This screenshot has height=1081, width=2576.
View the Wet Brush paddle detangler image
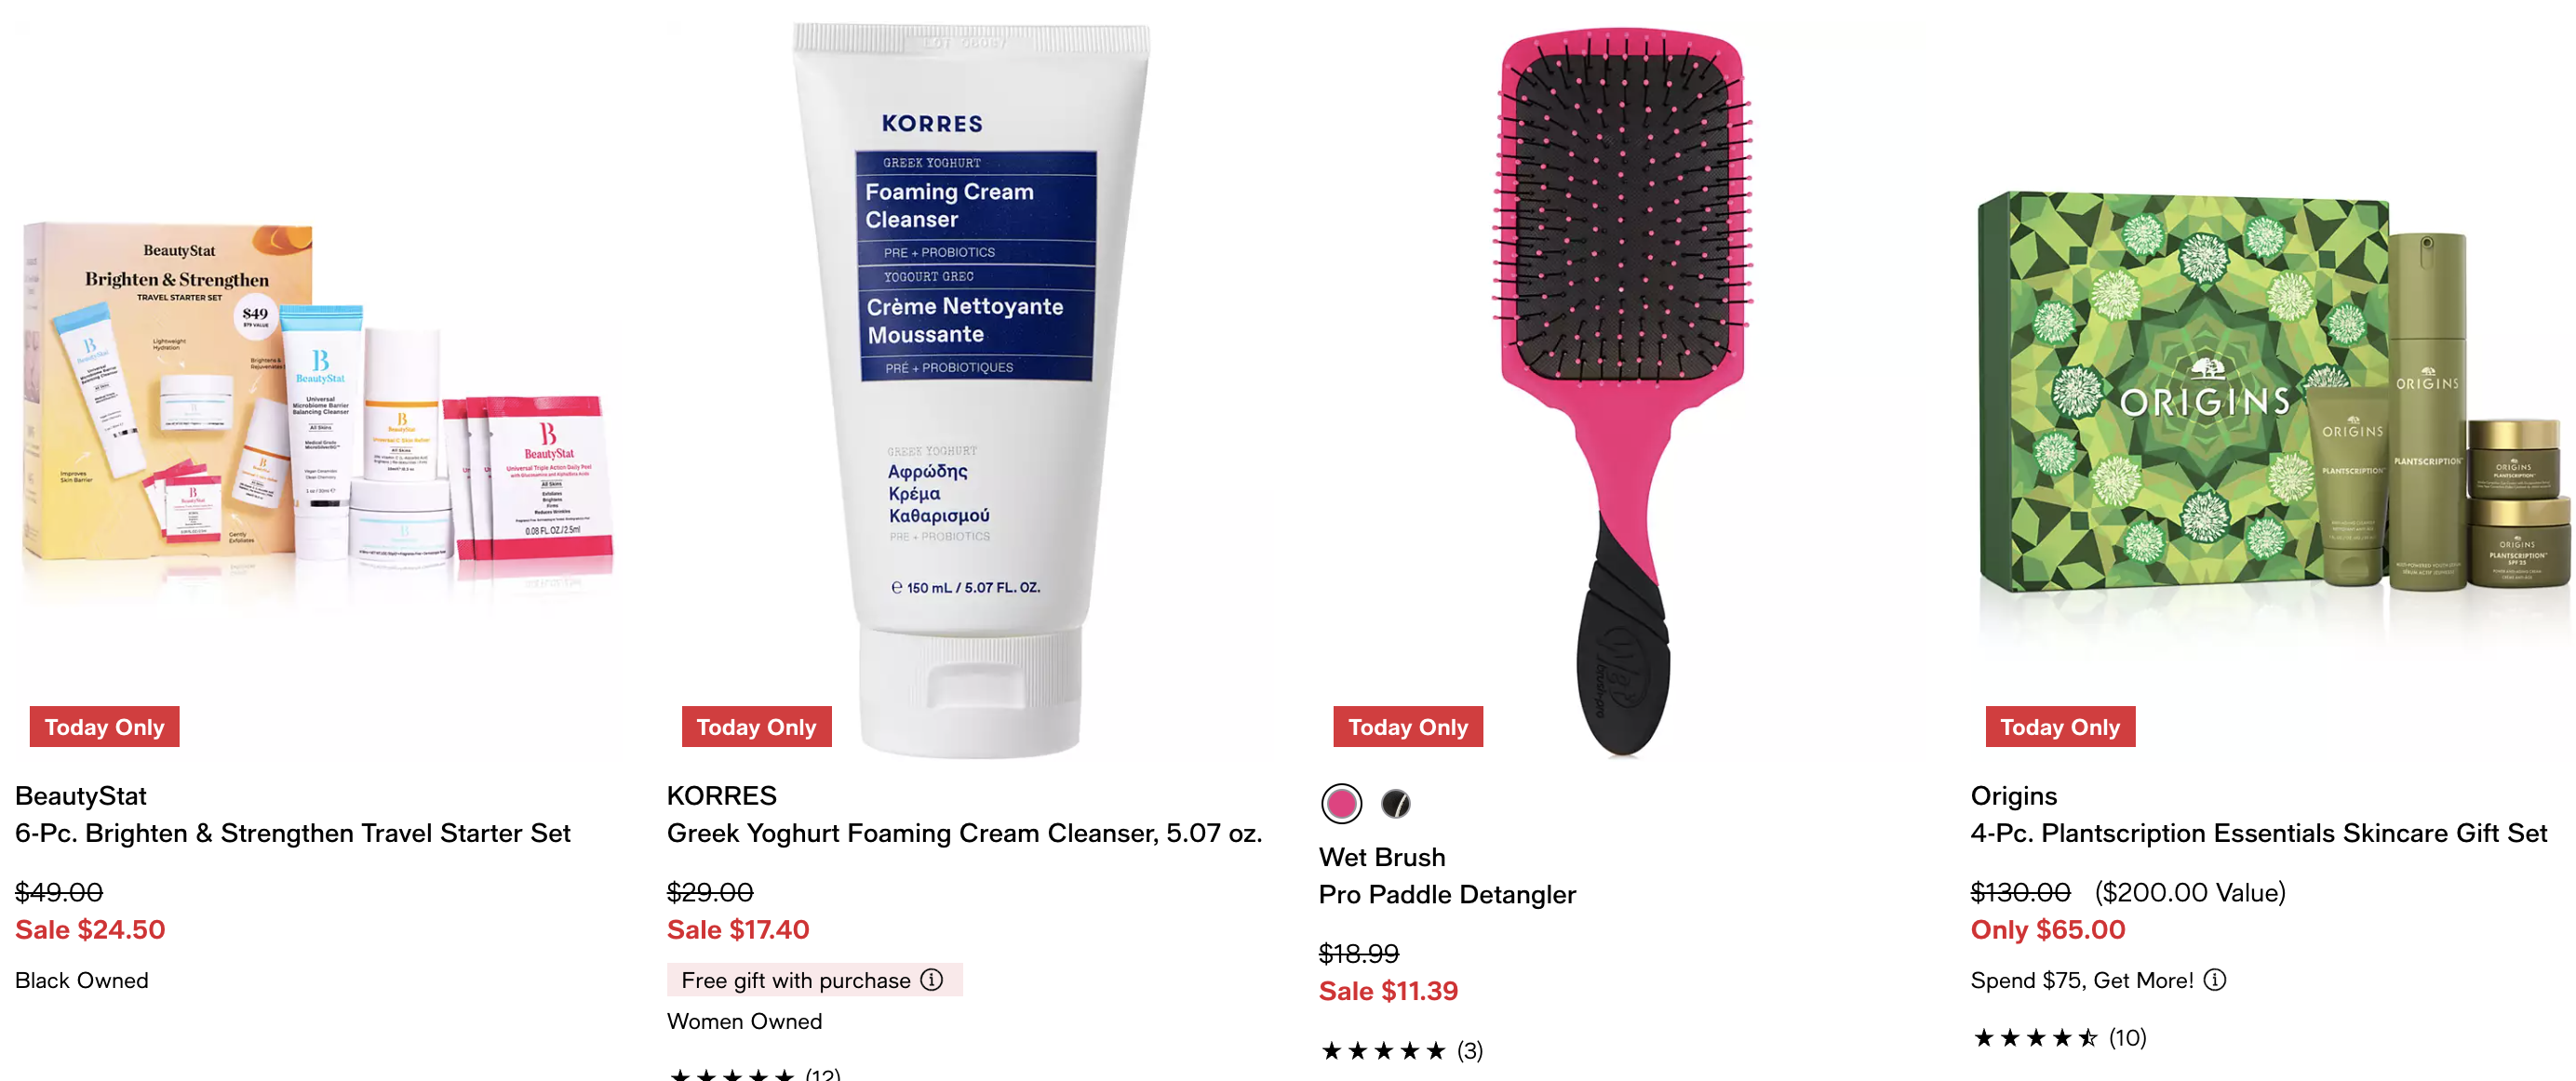pyautogui.click(x=1622, y=390)
